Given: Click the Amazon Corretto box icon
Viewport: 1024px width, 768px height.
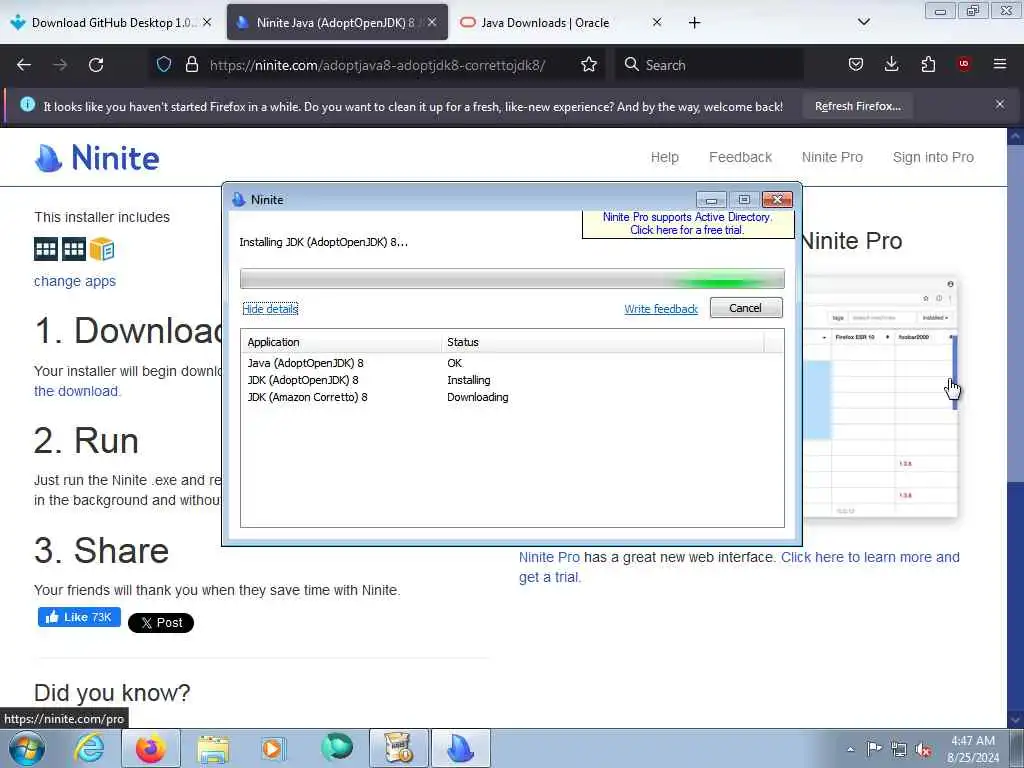Looking at the screenshot, I should 102,249.
